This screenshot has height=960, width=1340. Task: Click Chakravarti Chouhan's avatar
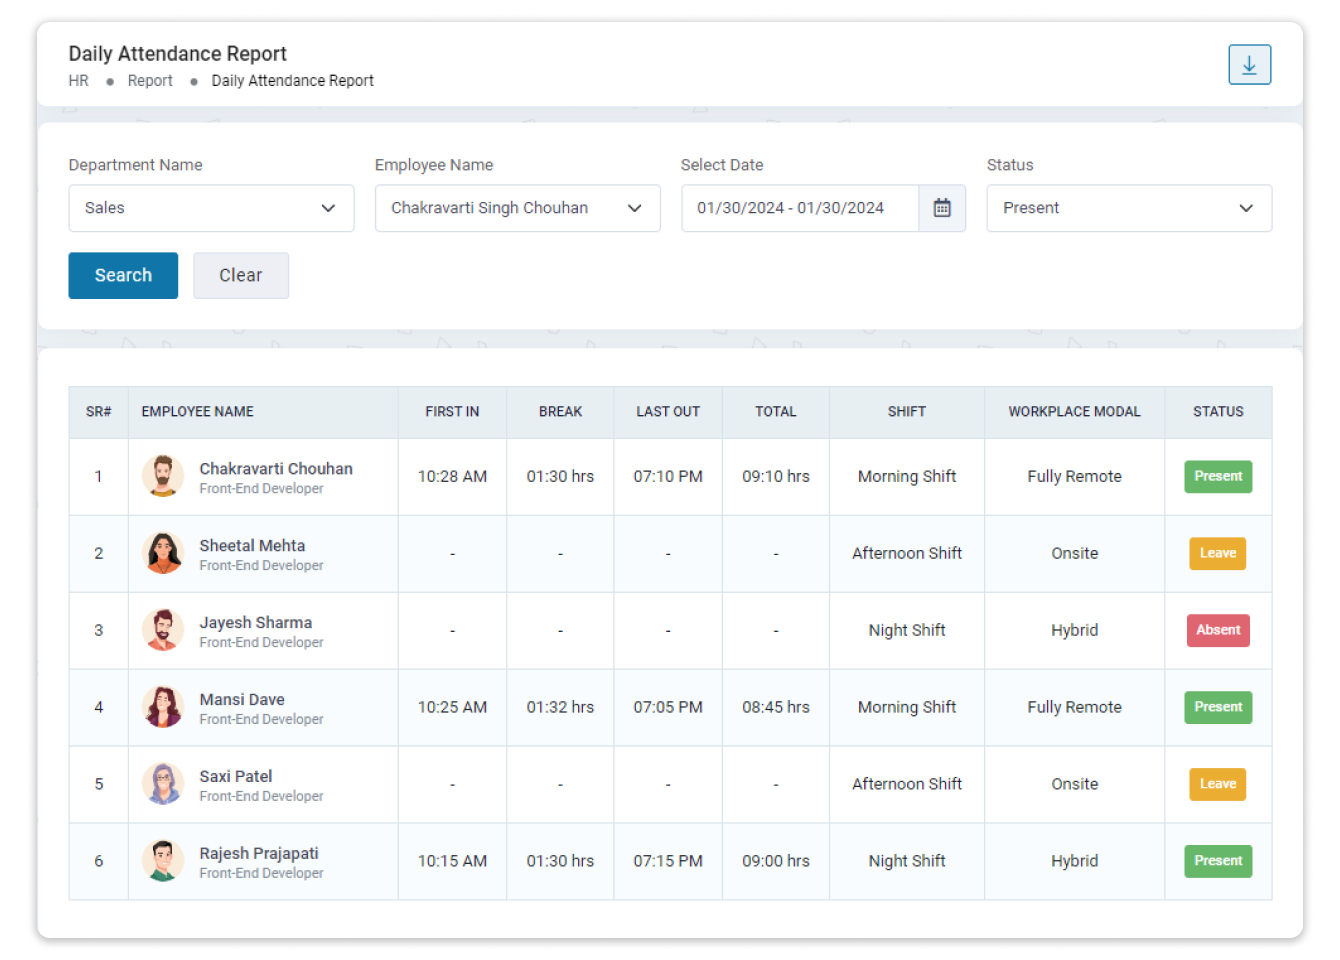tap(163, 477)
